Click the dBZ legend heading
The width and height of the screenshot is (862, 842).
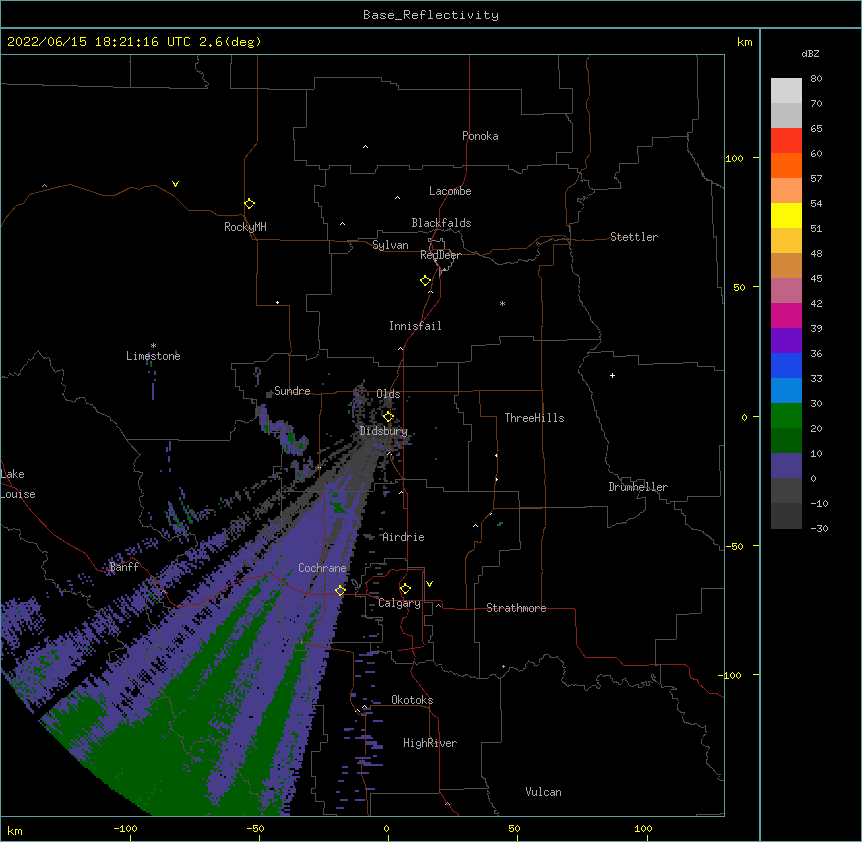810,54
